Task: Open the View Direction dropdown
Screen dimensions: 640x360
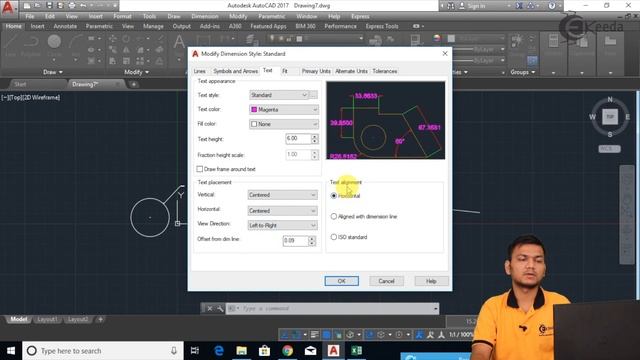Action: 282,225
